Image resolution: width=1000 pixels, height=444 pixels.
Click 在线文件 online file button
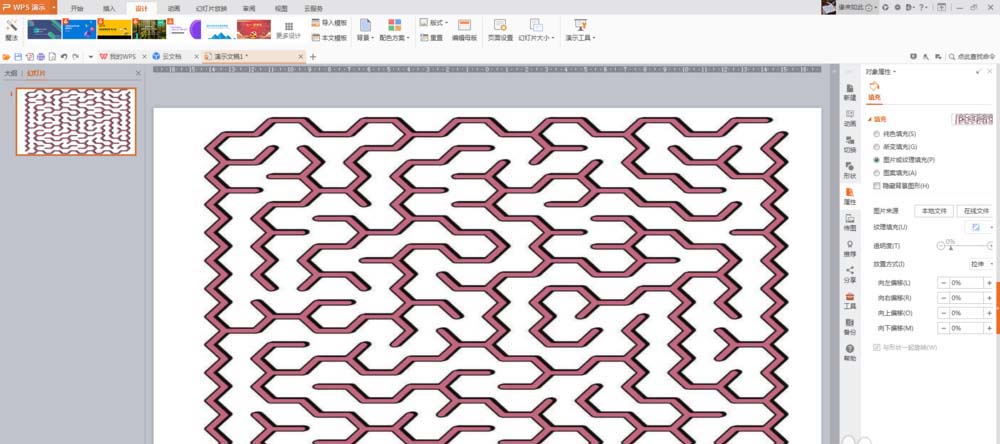pyautogui.click(x=976, y=211)
